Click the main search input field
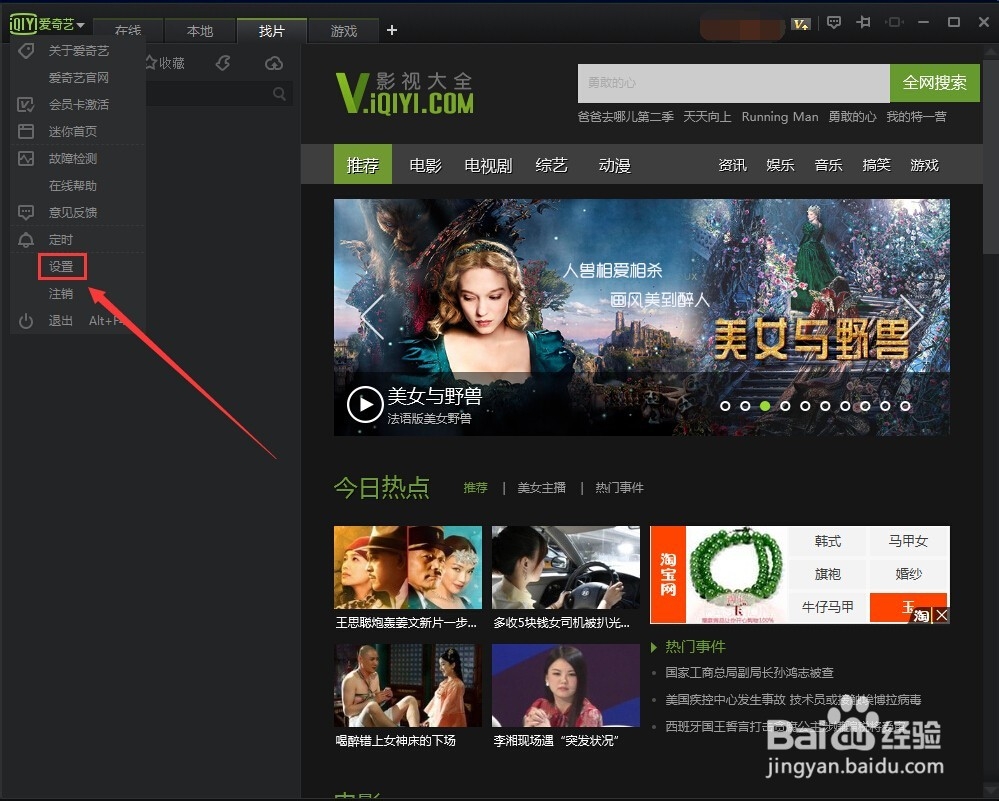Viewport: 999px width, 801px height. point(733,83)
